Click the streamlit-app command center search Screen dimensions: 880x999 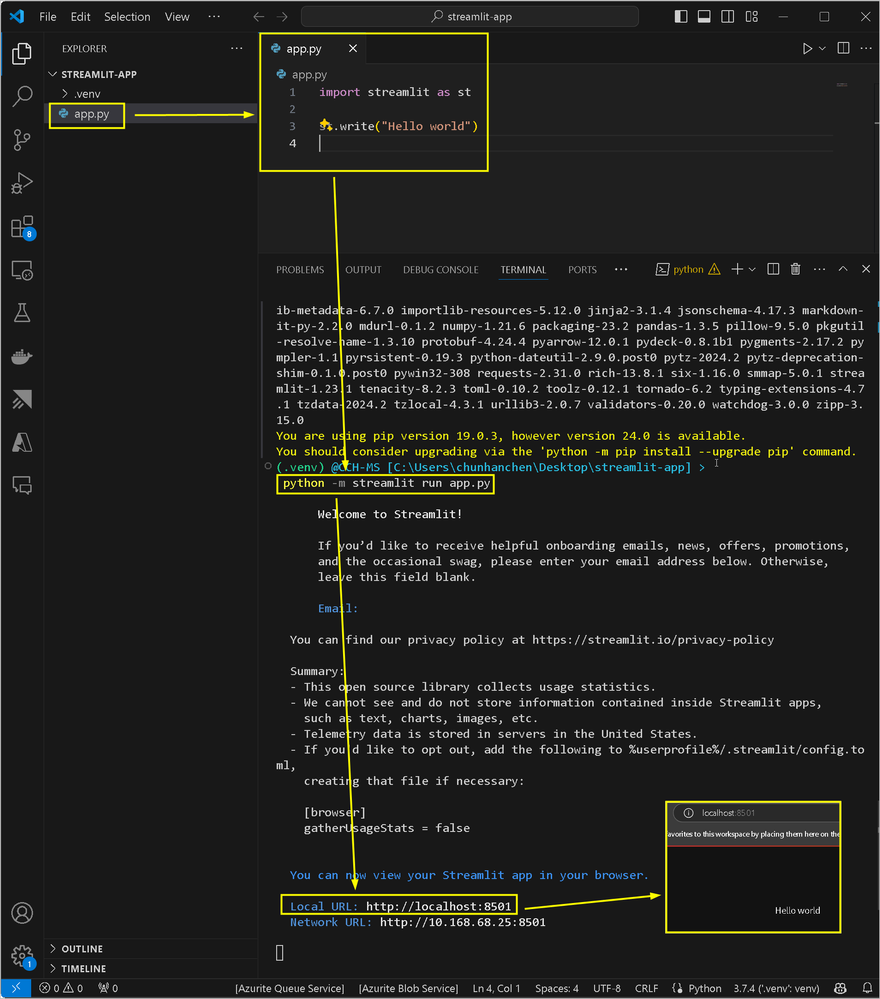click(x=470, y=17)
